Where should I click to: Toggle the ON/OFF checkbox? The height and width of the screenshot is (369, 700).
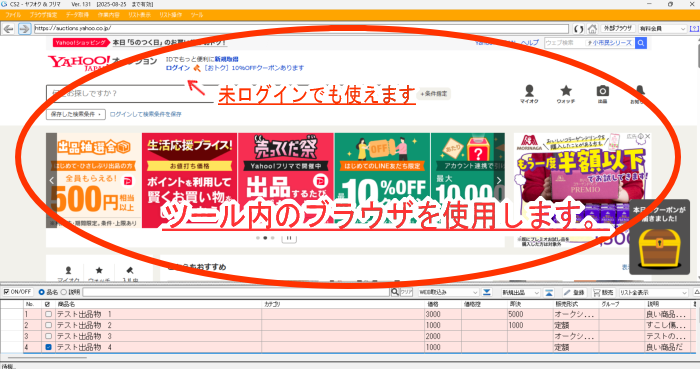click(6, 292)
